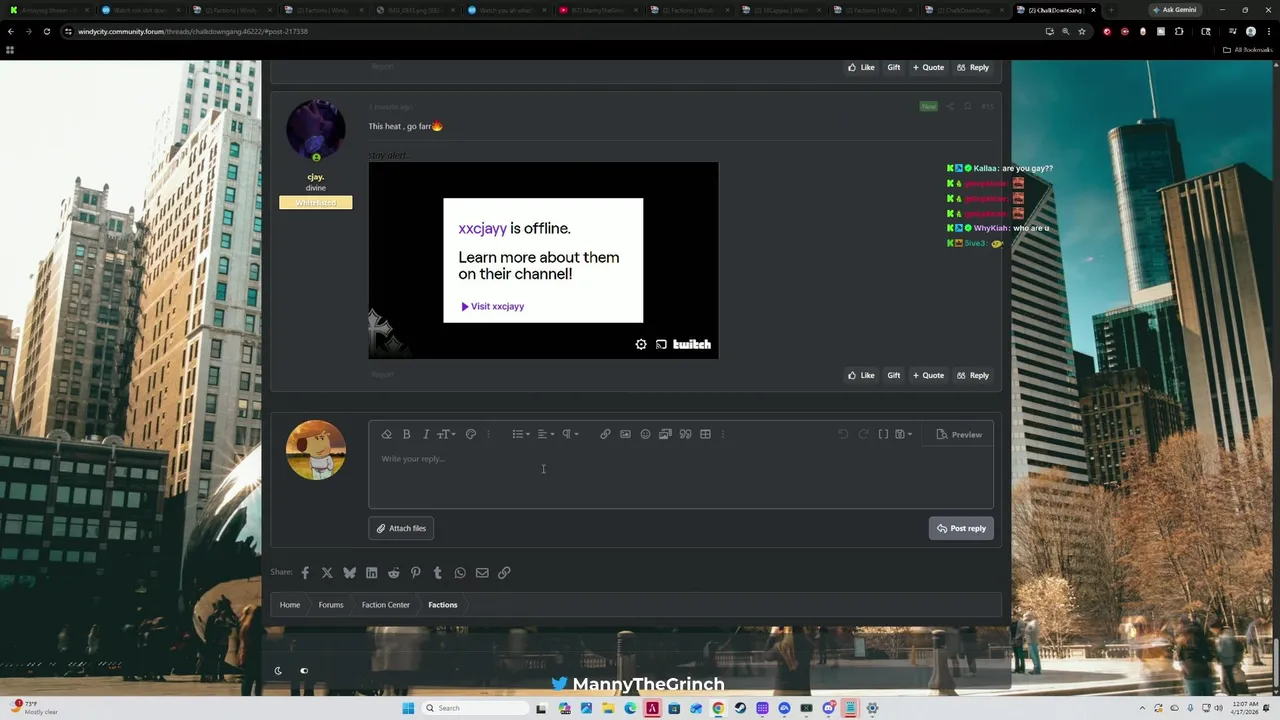Viewport: 1280px width, 720px height.
Task: Switch to the ChalkDownGang active tab
Action: (1055, 9)
